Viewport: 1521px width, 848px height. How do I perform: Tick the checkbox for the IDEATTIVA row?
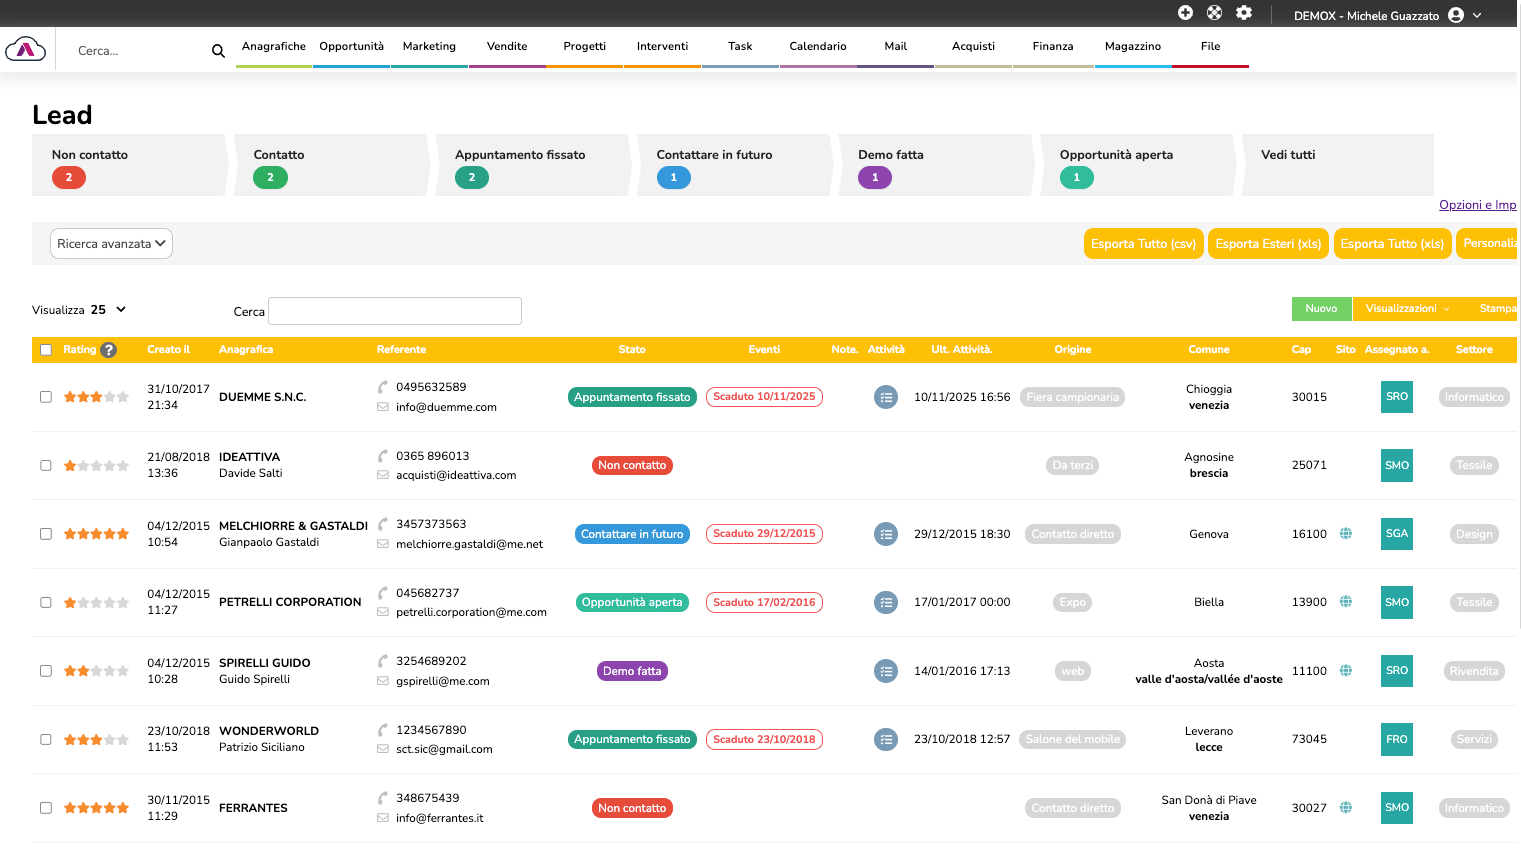click(x=46, y=466)
